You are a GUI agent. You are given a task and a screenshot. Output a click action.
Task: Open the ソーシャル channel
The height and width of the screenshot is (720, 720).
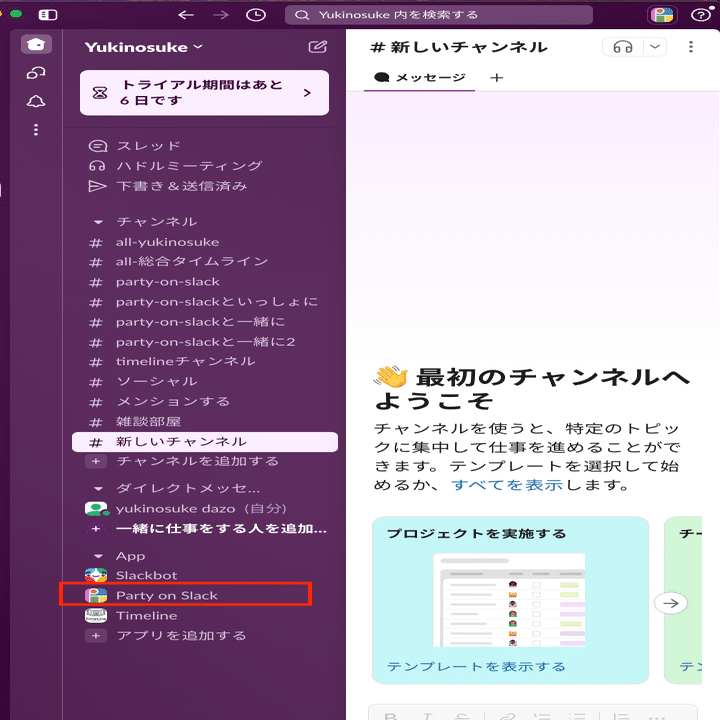(x=205, y=382)
